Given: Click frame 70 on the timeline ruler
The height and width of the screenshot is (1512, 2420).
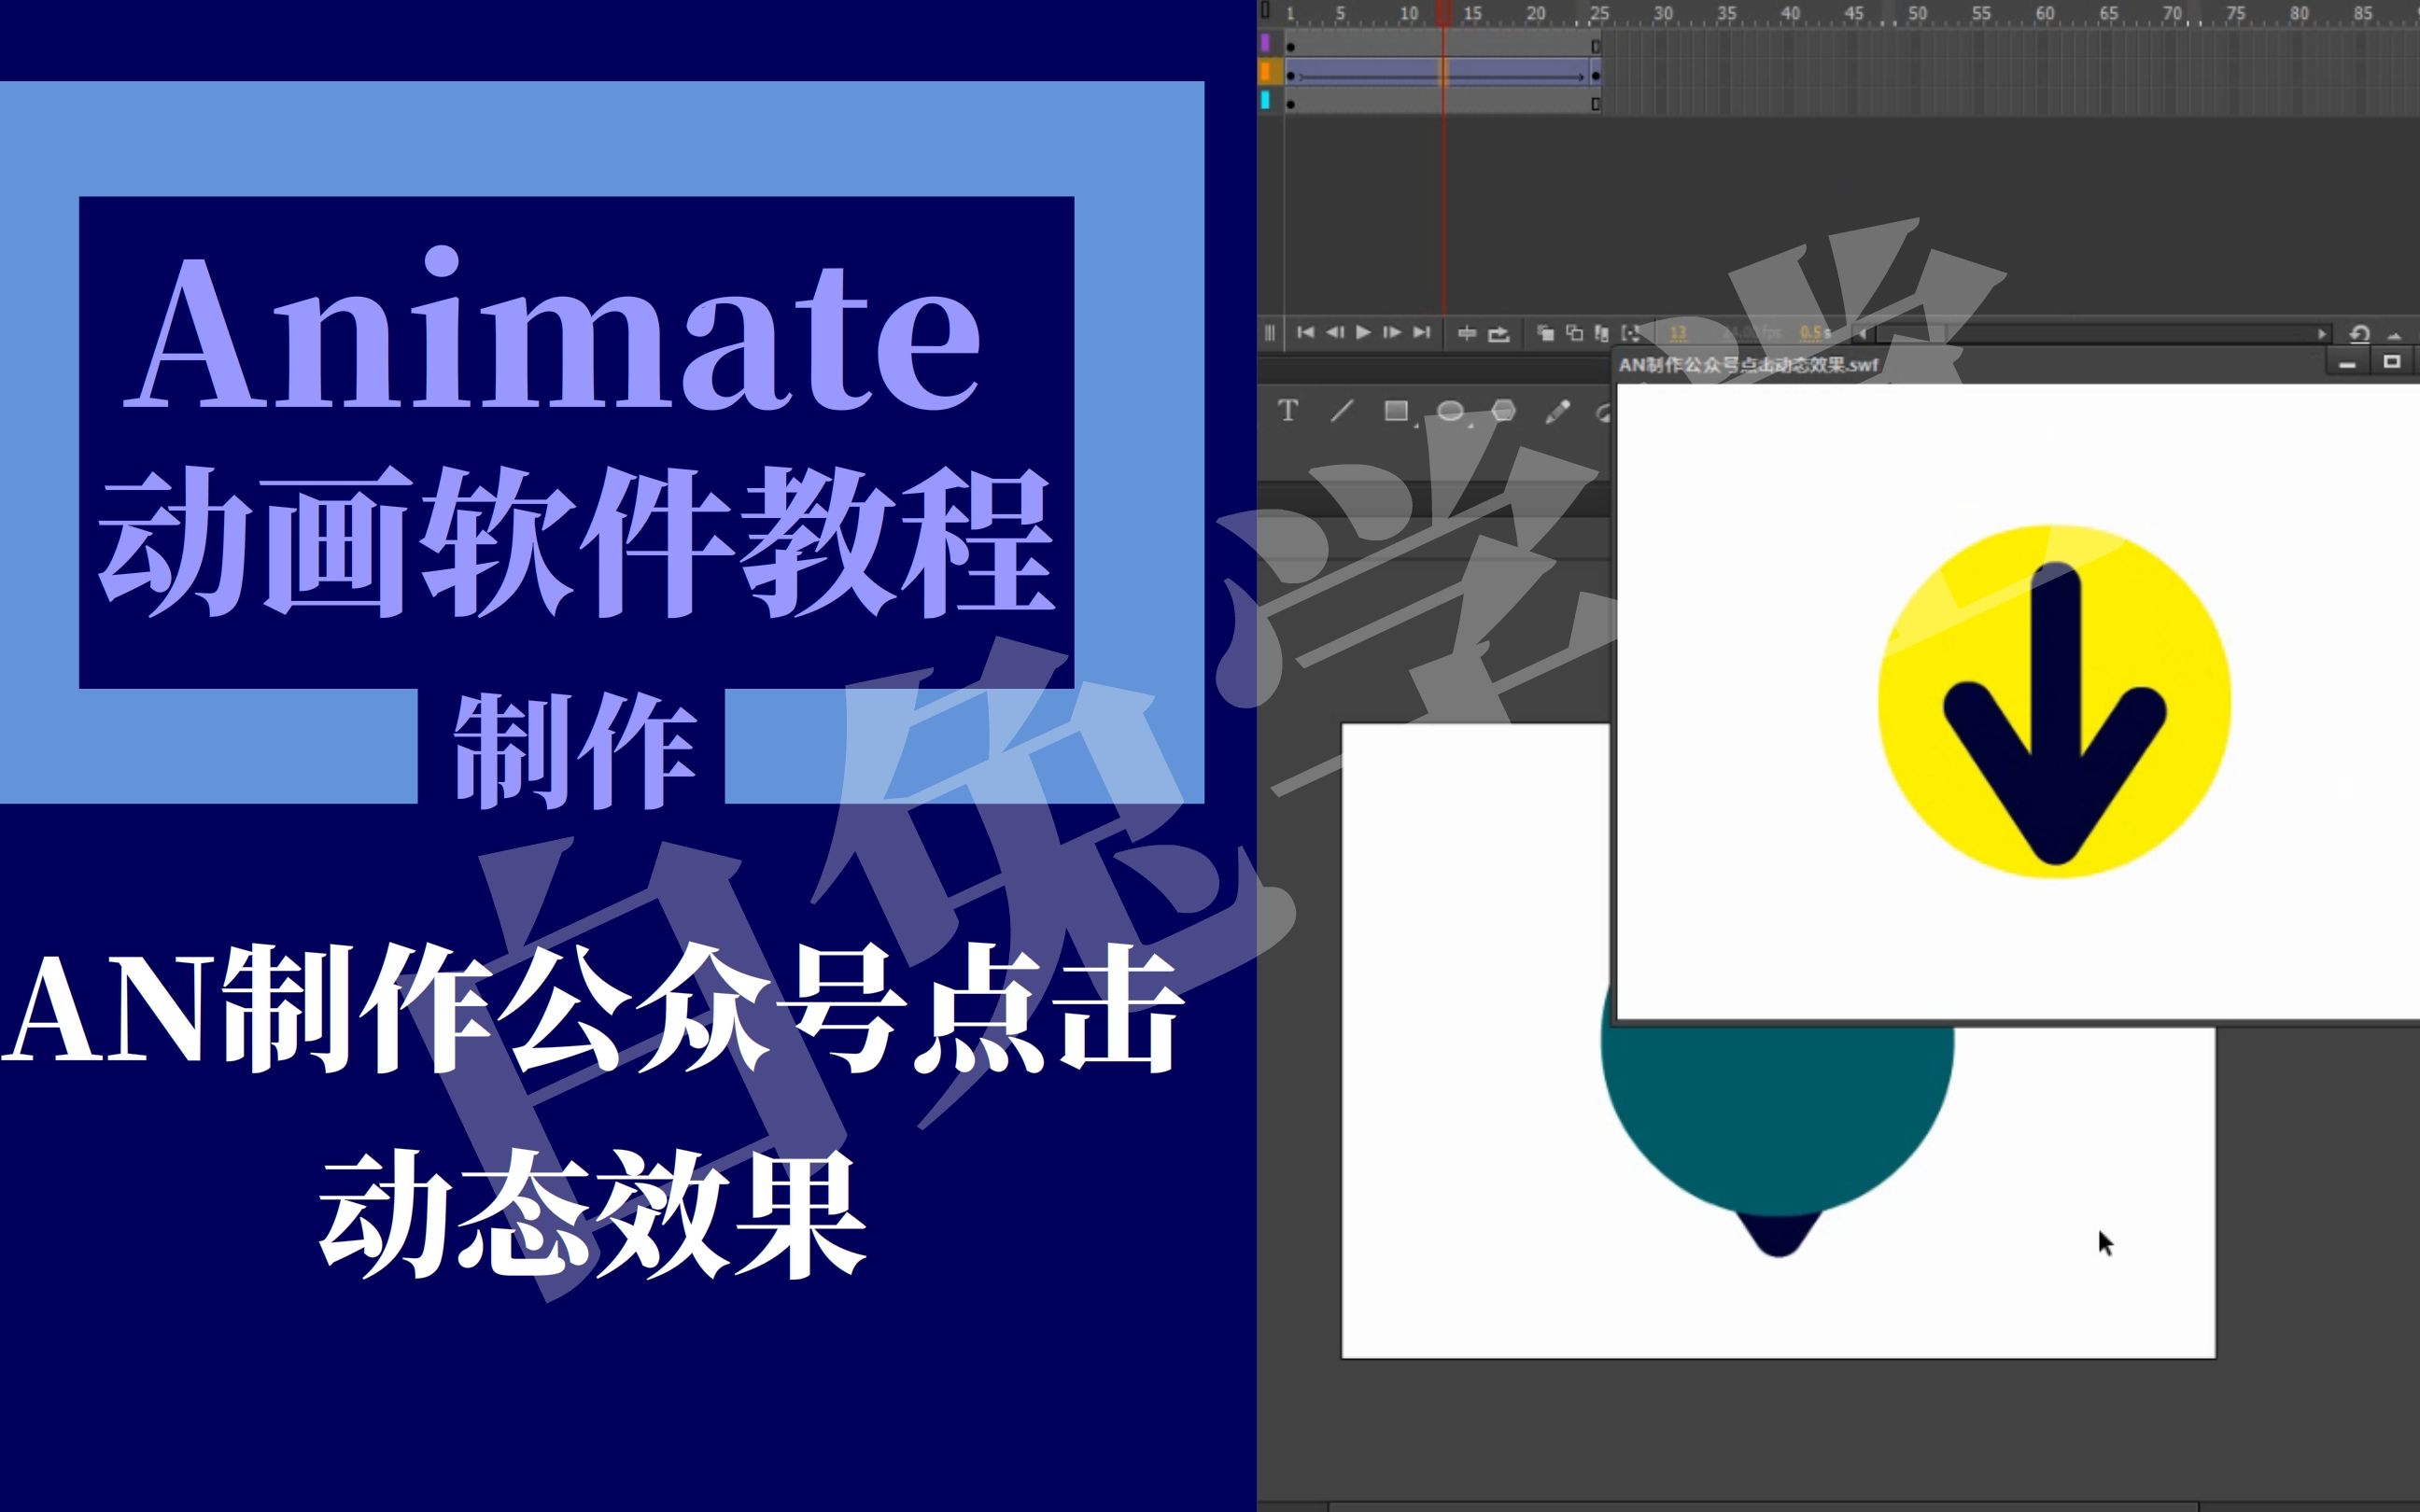Looking at the screenshot, I should 2172,13.
